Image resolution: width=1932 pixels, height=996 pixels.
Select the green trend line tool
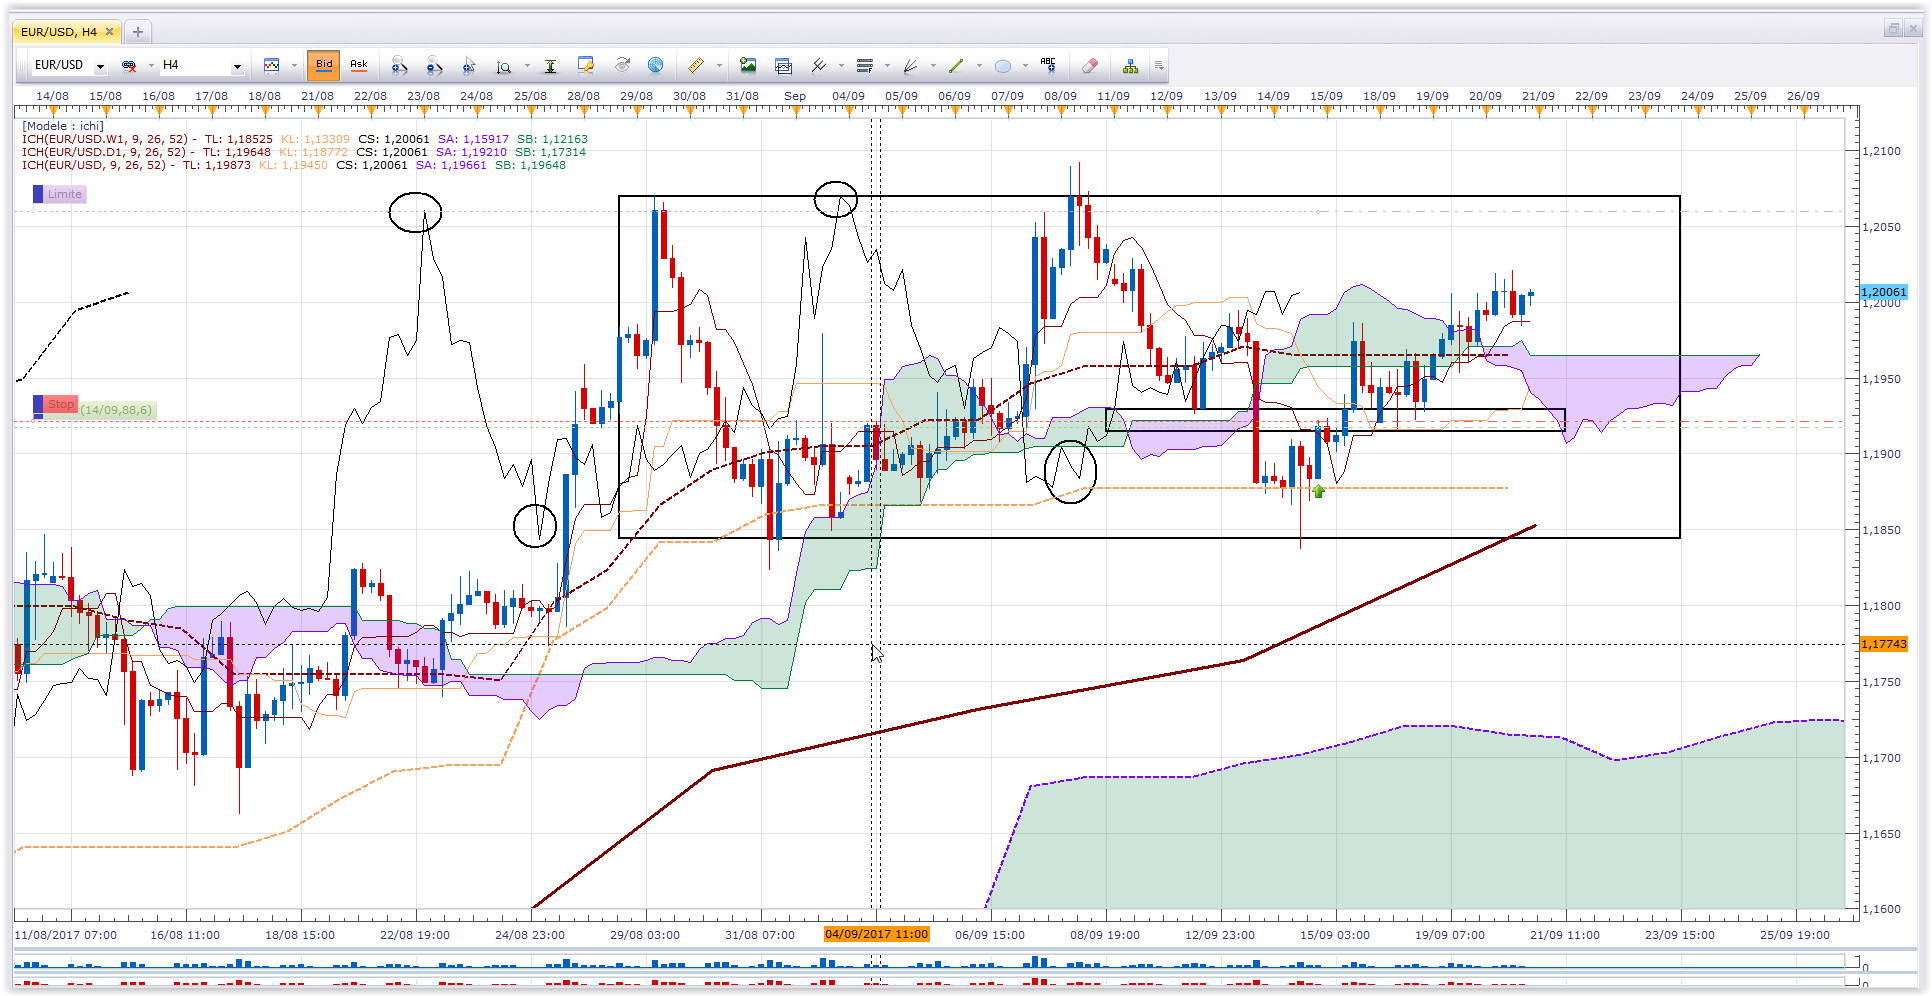point(956,66)
